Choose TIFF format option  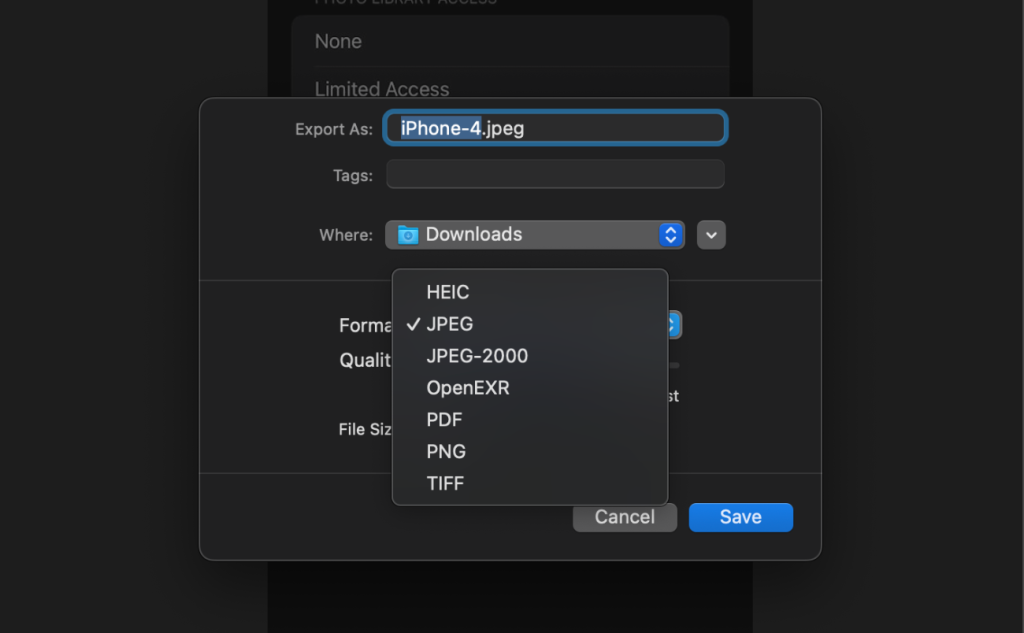pos(445,484)
